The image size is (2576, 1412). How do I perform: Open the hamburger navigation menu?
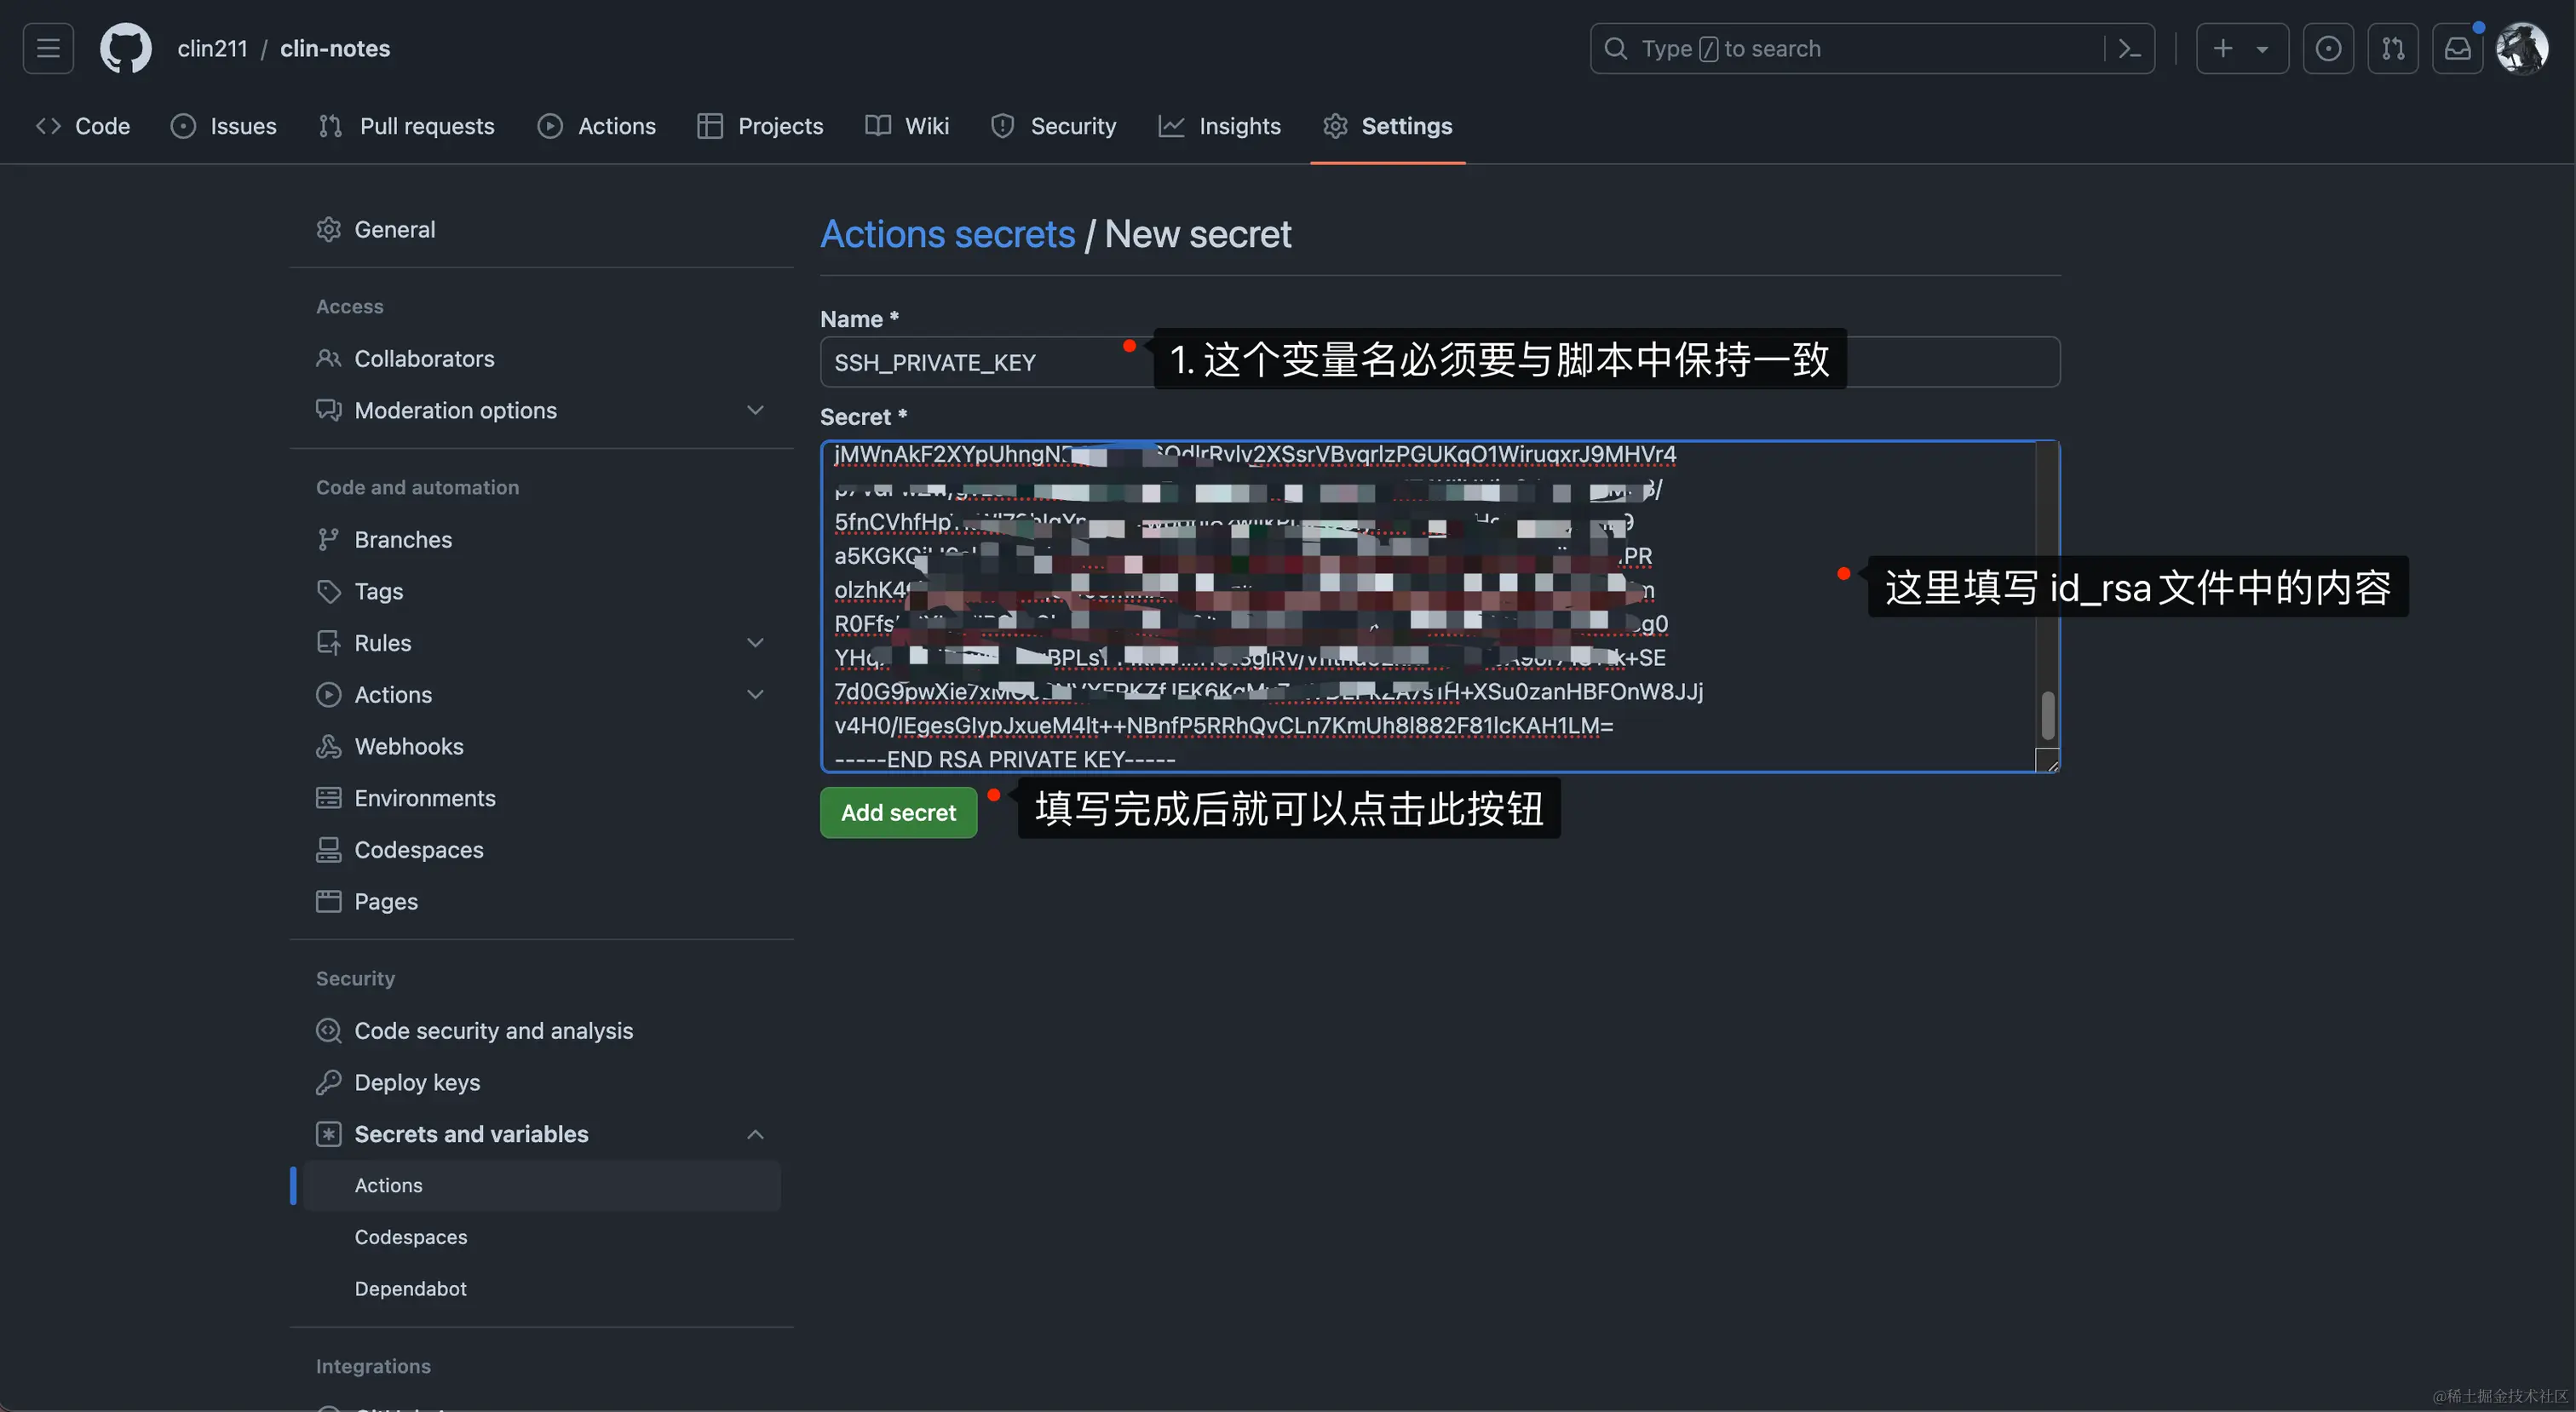[48, 48]
